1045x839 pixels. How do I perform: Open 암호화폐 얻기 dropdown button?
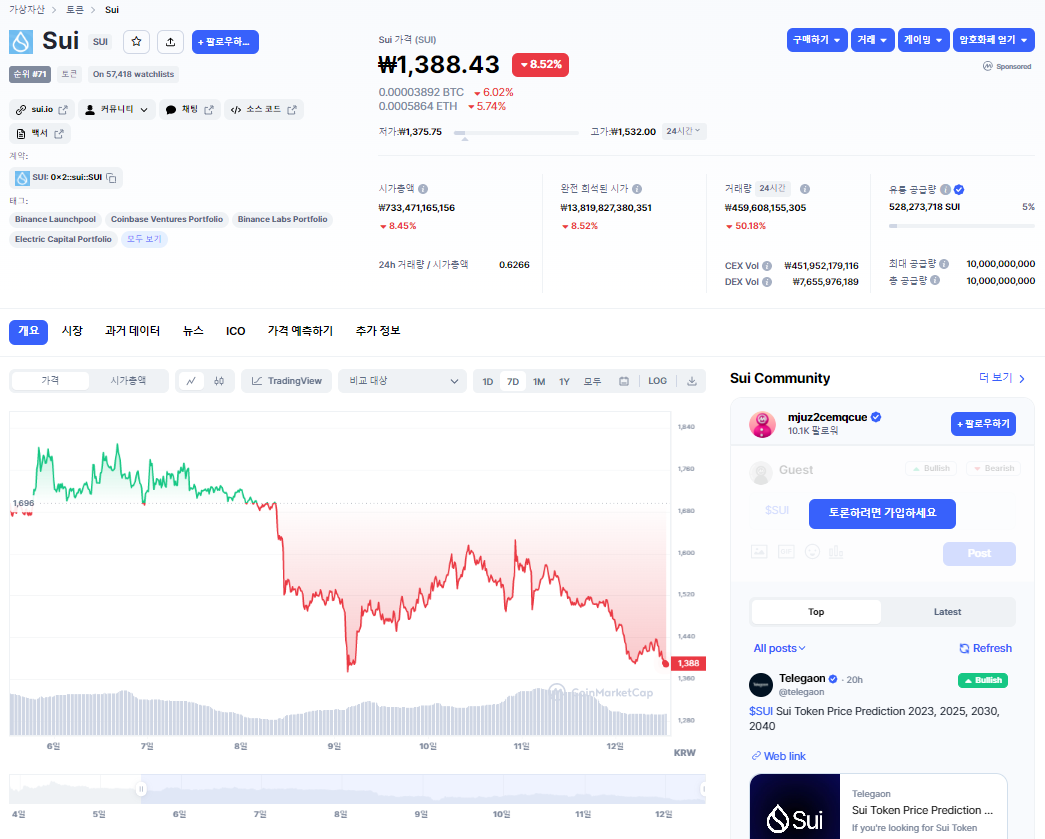(993, 40)
